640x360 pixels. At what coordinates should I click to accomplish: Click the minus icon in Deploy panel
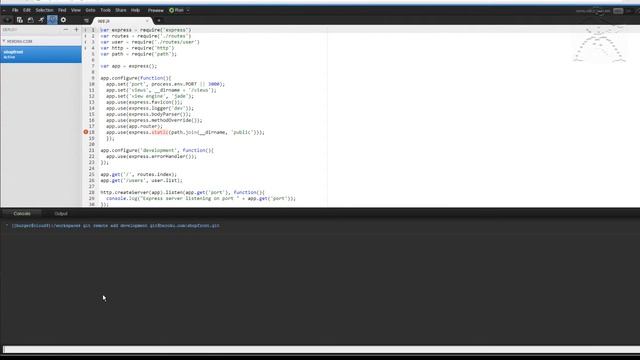tap(66, 30)
